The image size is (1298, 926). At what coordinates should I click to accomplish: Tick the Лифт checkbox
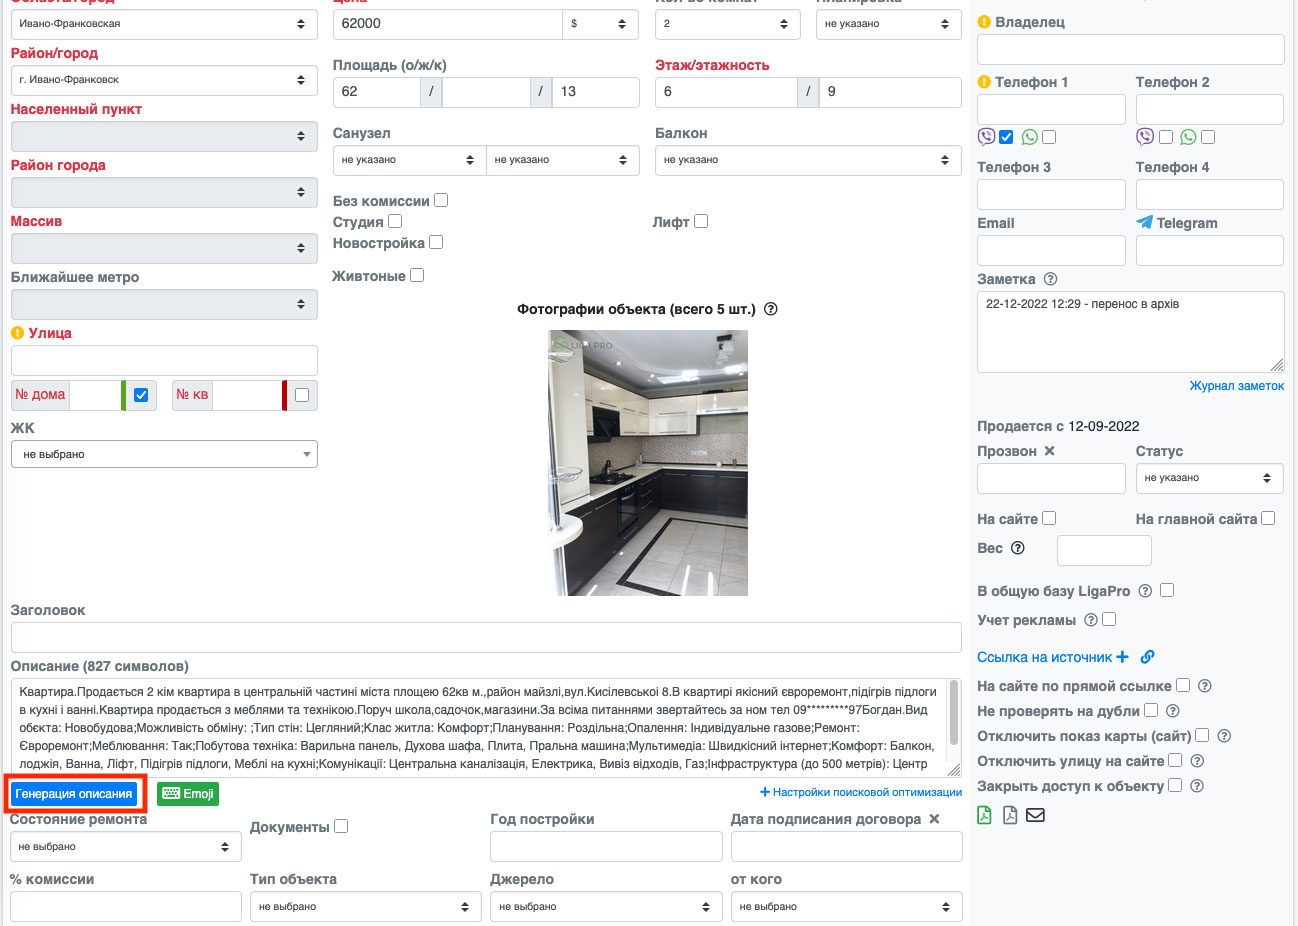(x=701, y=221)
